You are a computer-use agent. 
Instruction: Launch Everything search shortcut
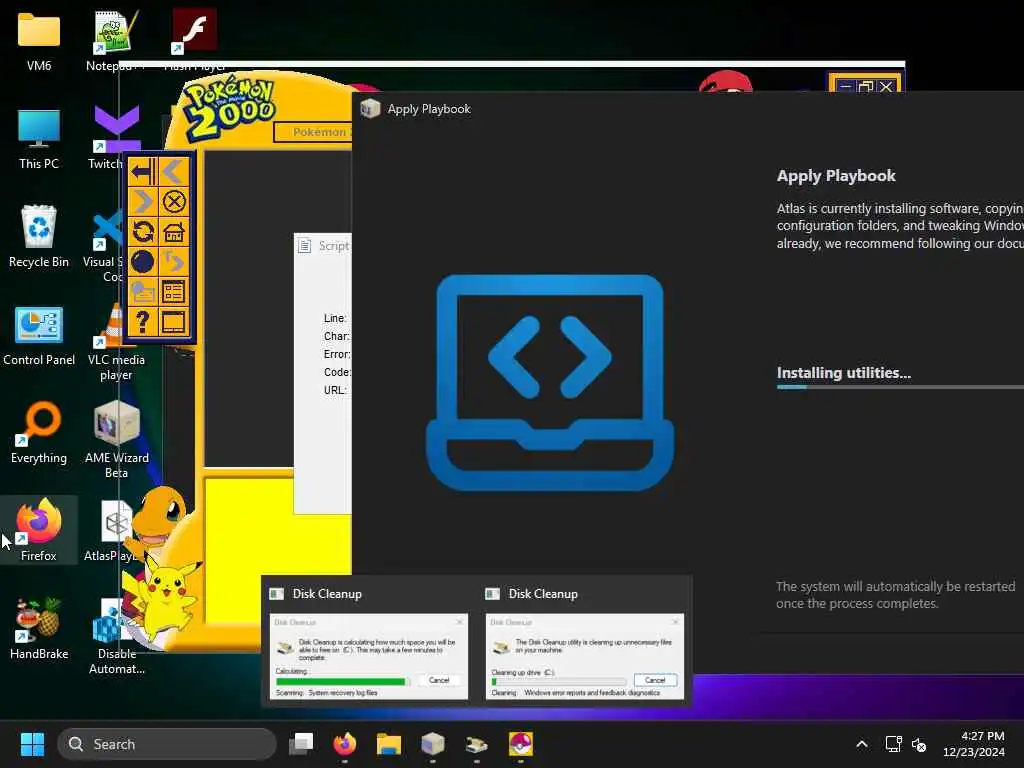(39, 432)
